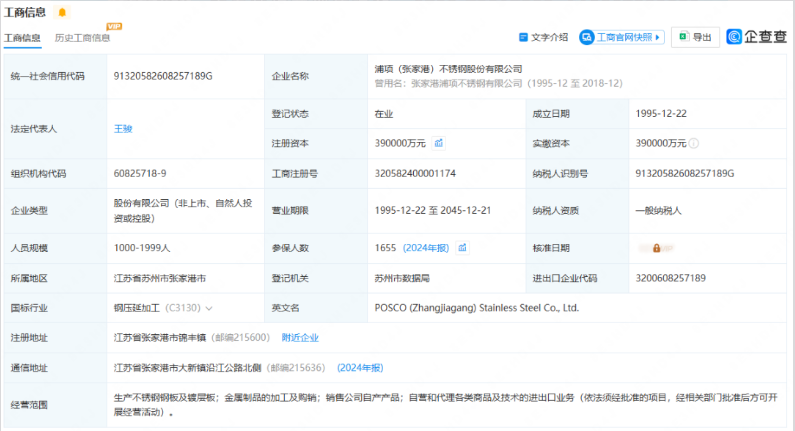The width and height of the screenshot is (795, 431).
Task: Click info icon beside 实缴资本 390000万元
Action: 694,143
